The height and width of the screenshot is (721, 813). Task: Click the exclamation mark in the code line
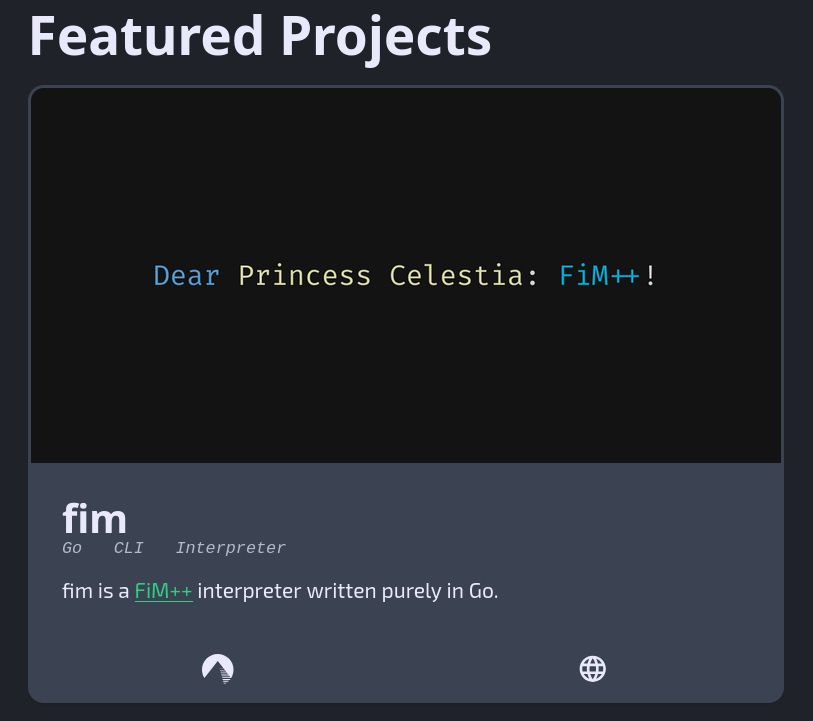(x=651, y=275)
